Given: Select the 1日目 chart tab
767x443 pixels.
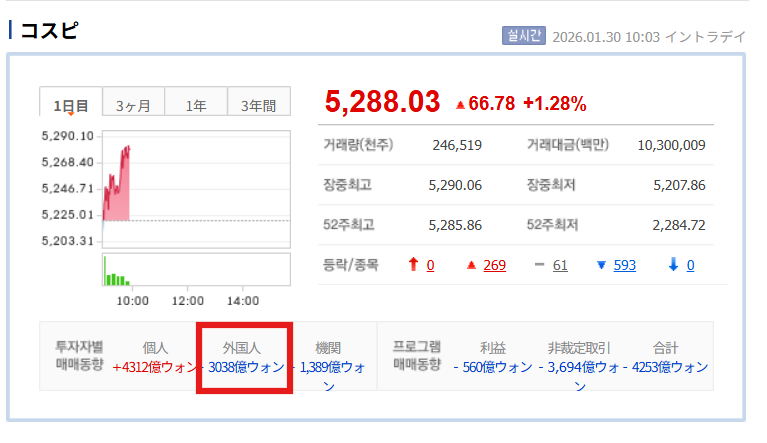Looking at the screenshot, I should 71,105.
